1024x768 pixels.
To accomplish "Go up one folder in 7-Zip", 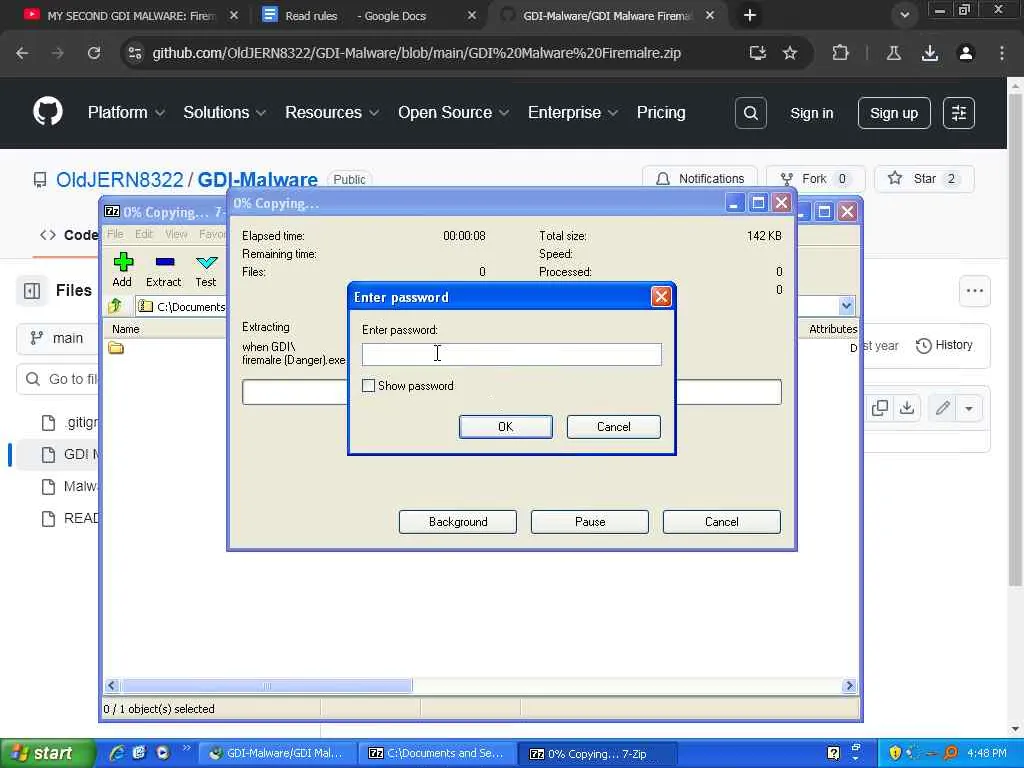I will tap(116, 306).
